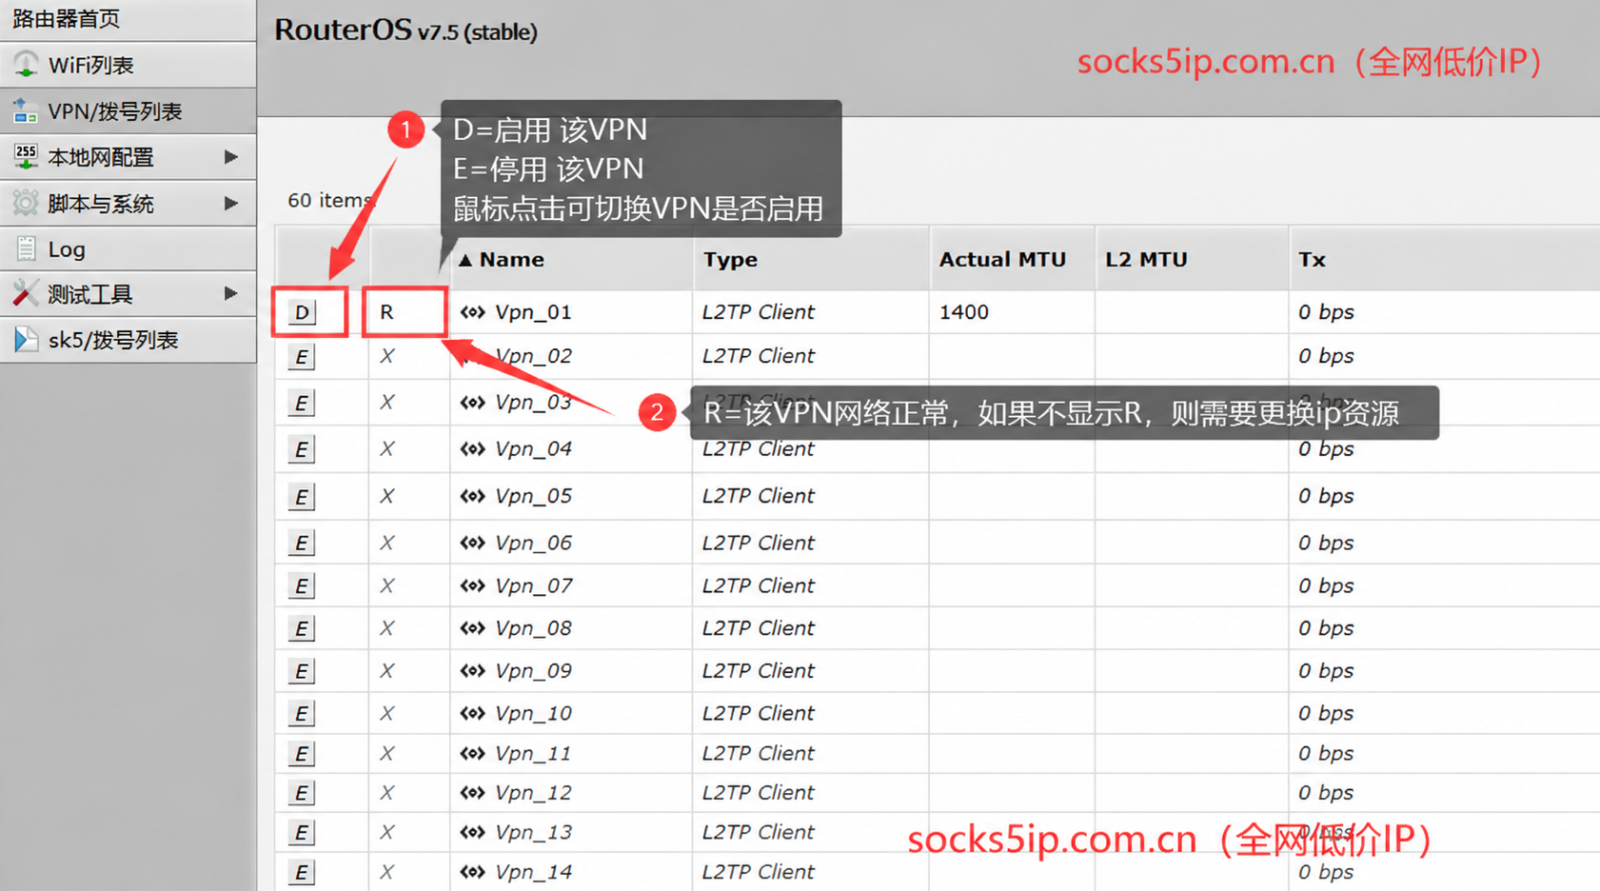1600x891 pixels.
Task: Open WiFi列表 menu item
Action: point(128,65)
